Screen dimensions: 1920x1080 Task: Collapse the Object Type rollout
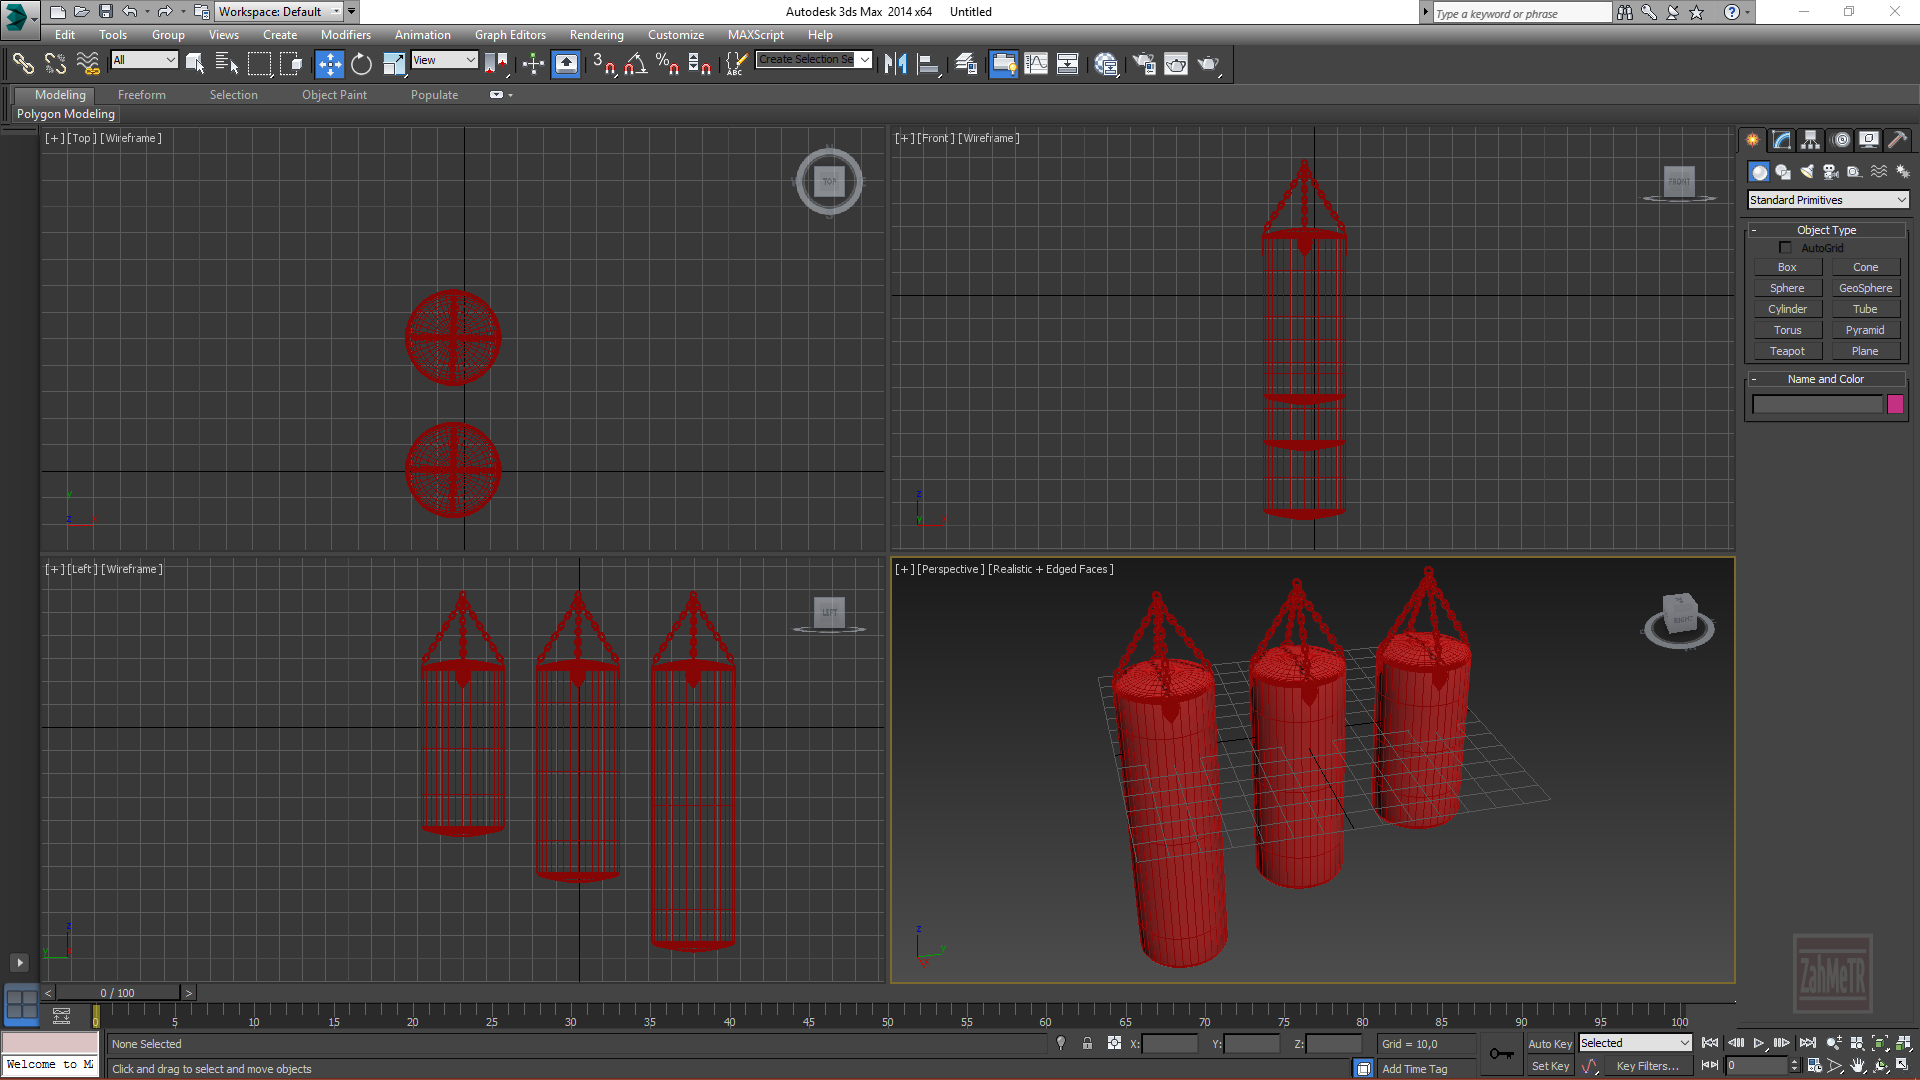1826,230
